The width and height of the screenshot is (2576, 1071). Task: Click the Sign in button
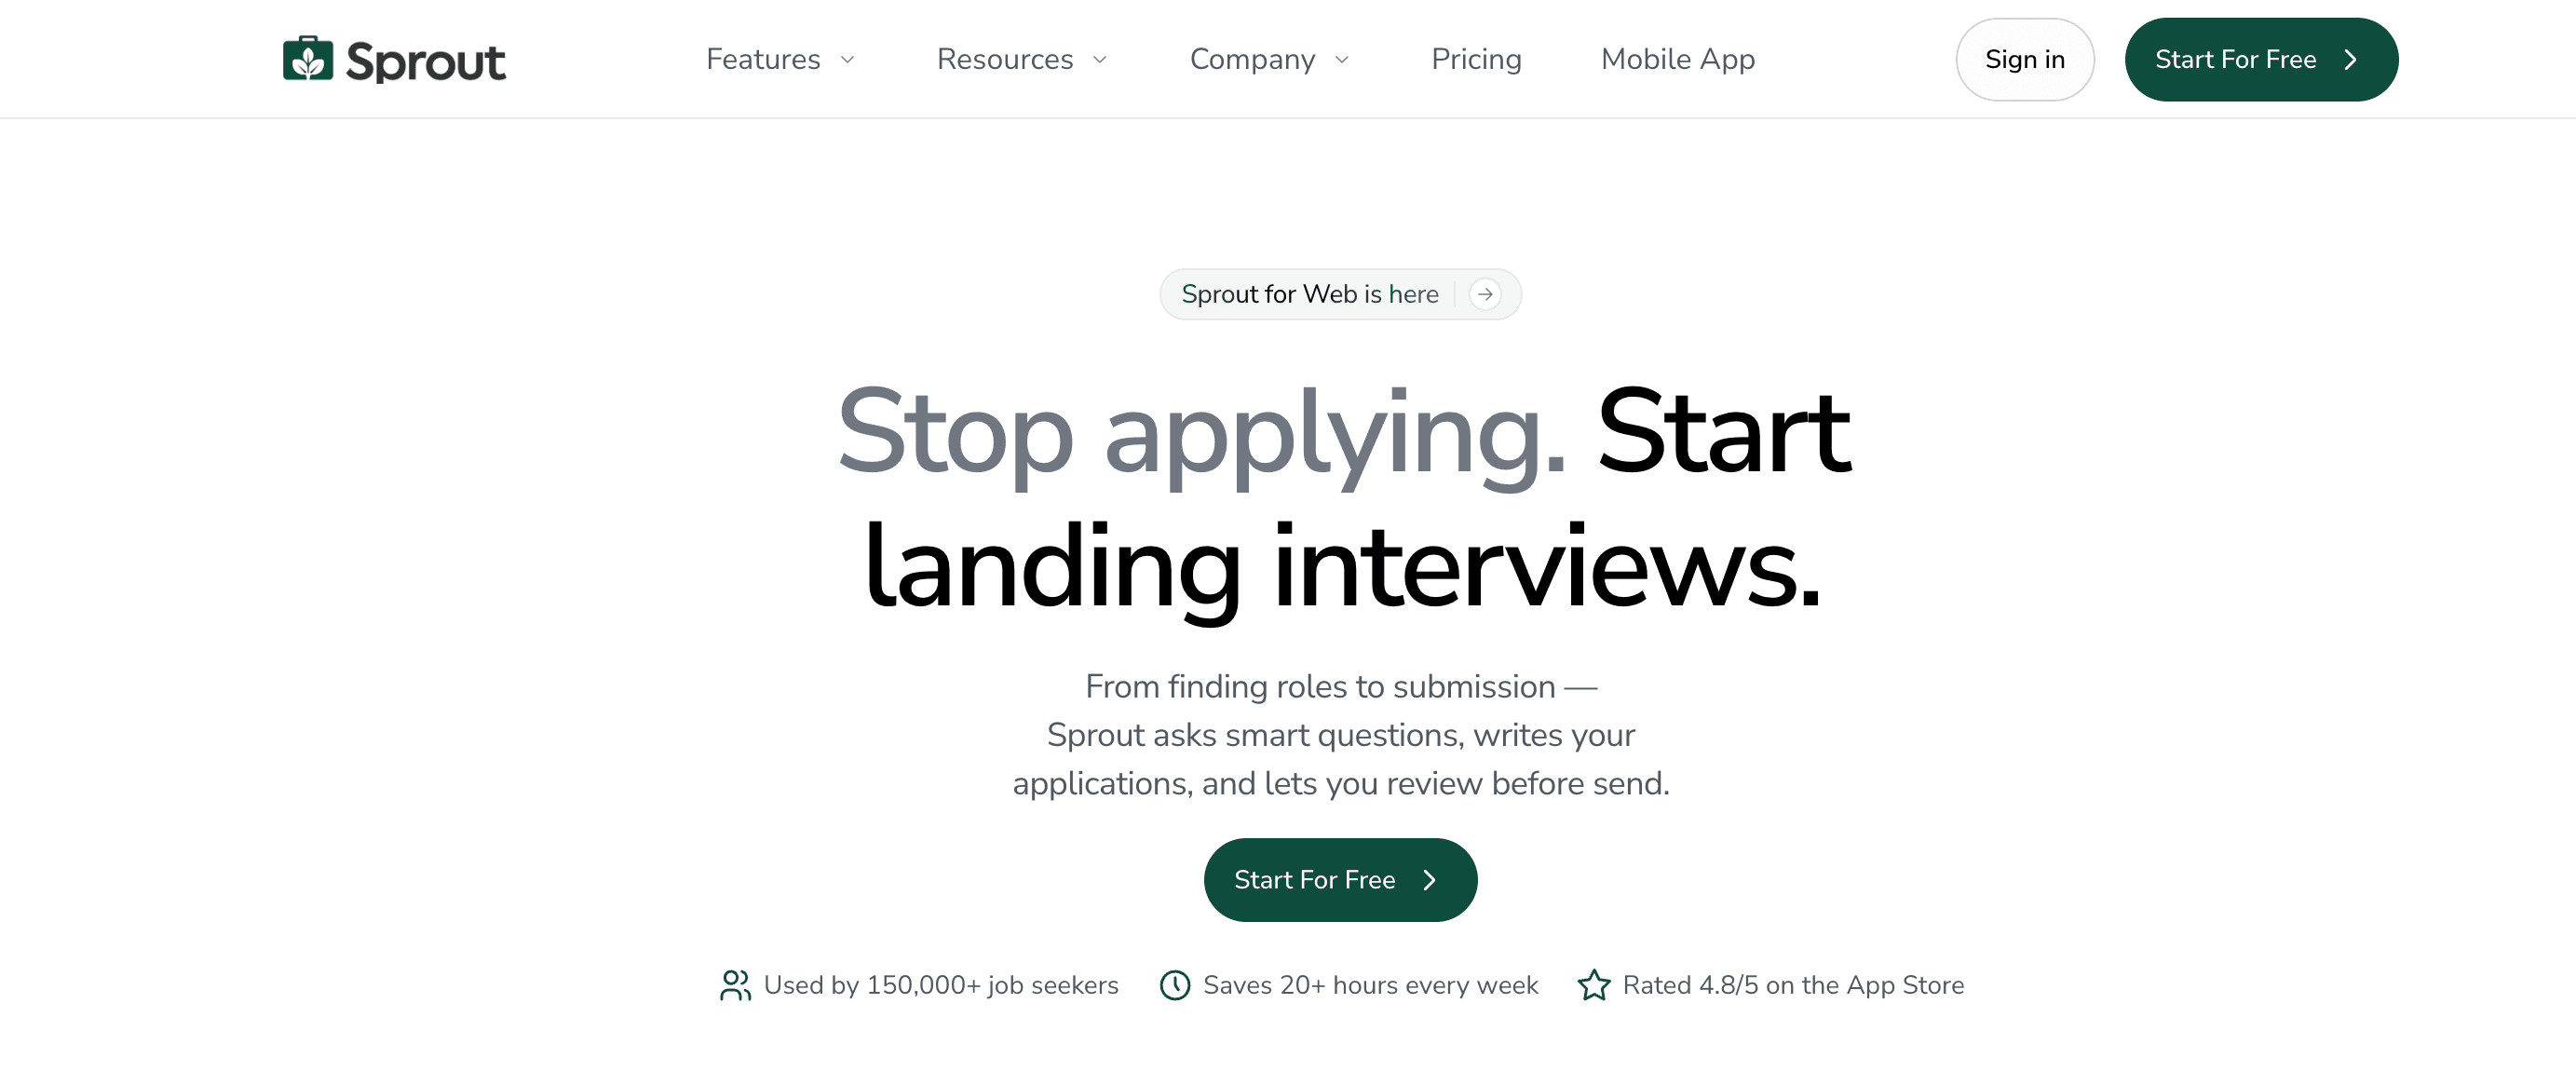click(x=2025, y=59)
